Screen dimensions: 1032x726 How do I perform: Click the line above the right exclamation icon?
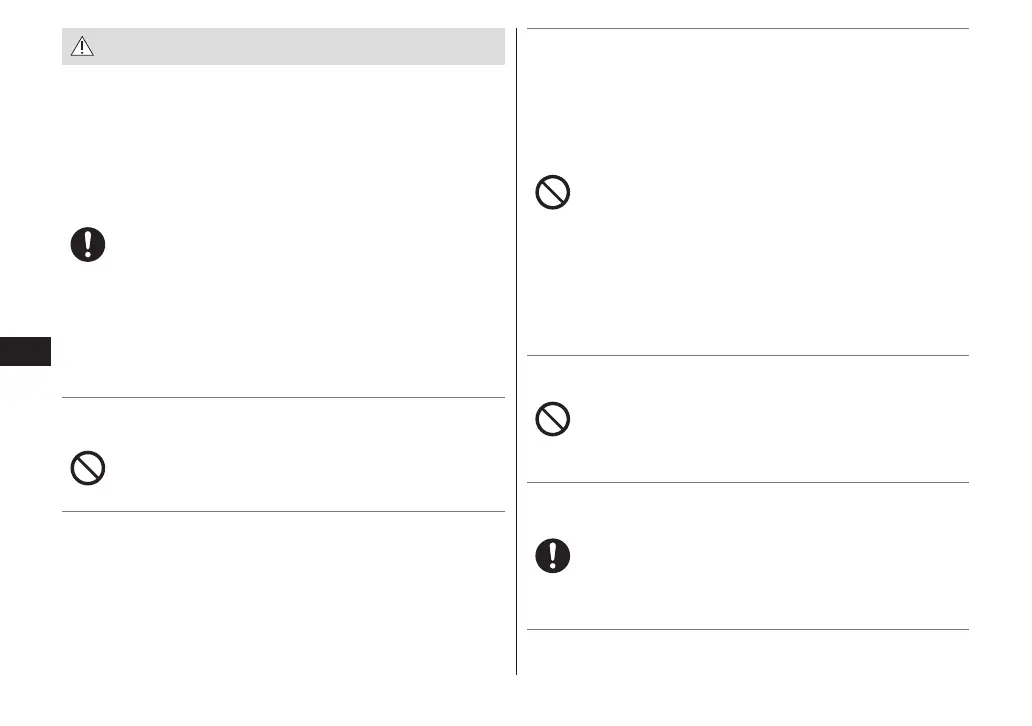[x=747, y=483]
